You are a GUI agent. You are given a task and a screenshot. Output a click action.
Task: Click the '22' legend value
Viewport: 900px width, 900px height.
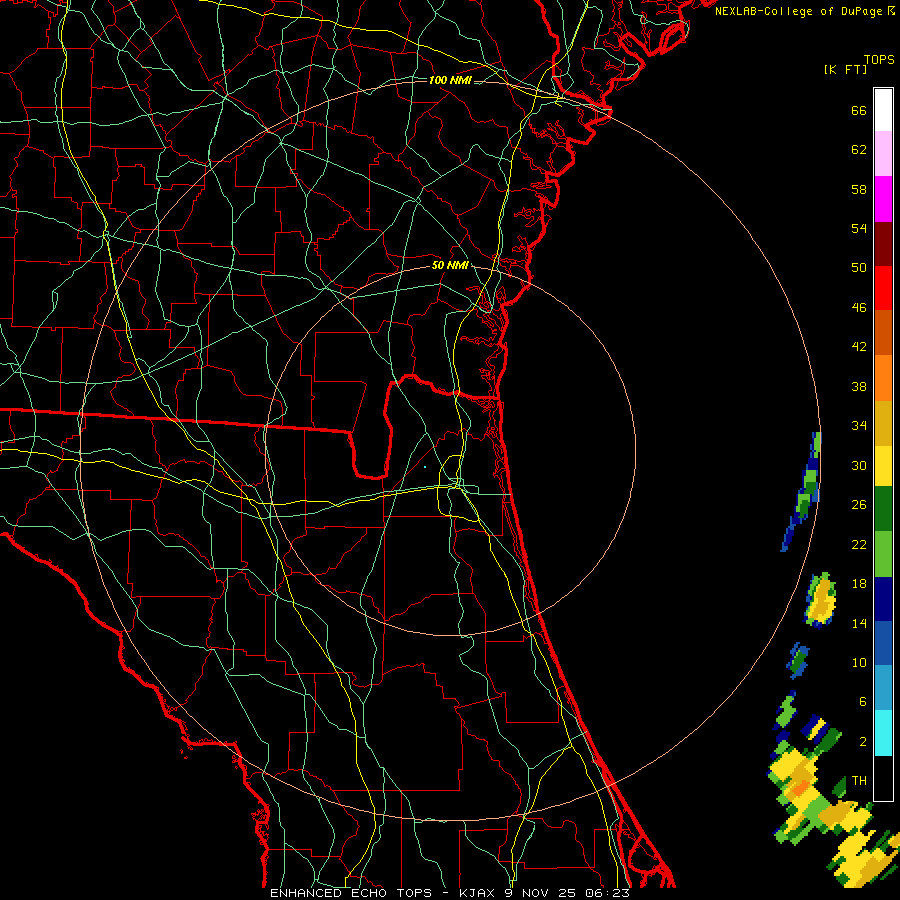[859, 545]
